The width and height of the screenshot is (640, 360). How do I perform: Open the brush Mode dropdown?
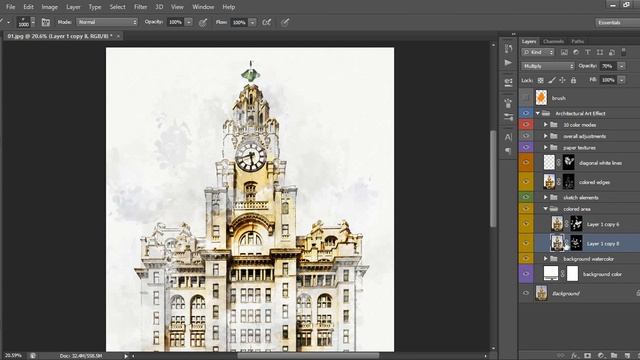[x=107, y=22]
